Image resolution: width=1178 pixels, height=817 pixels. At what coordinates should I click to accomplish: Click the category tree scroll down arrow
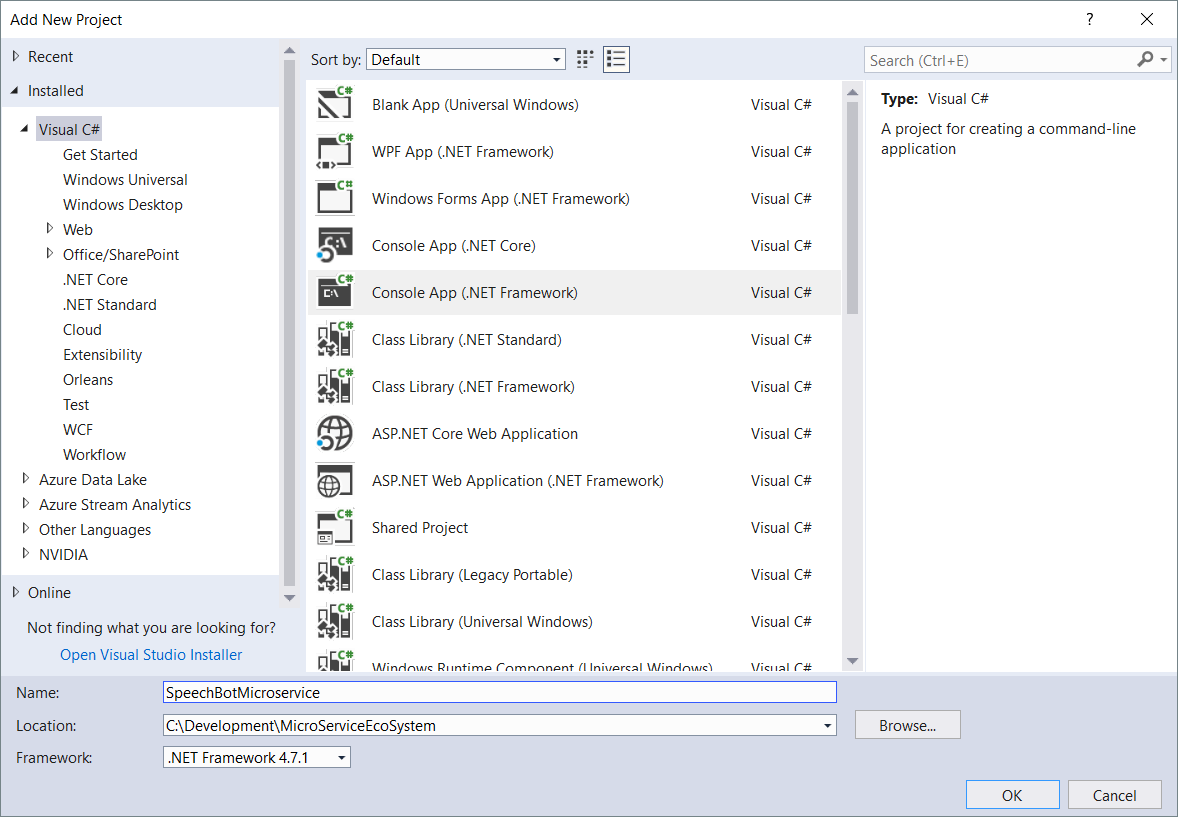pos(289,598)
